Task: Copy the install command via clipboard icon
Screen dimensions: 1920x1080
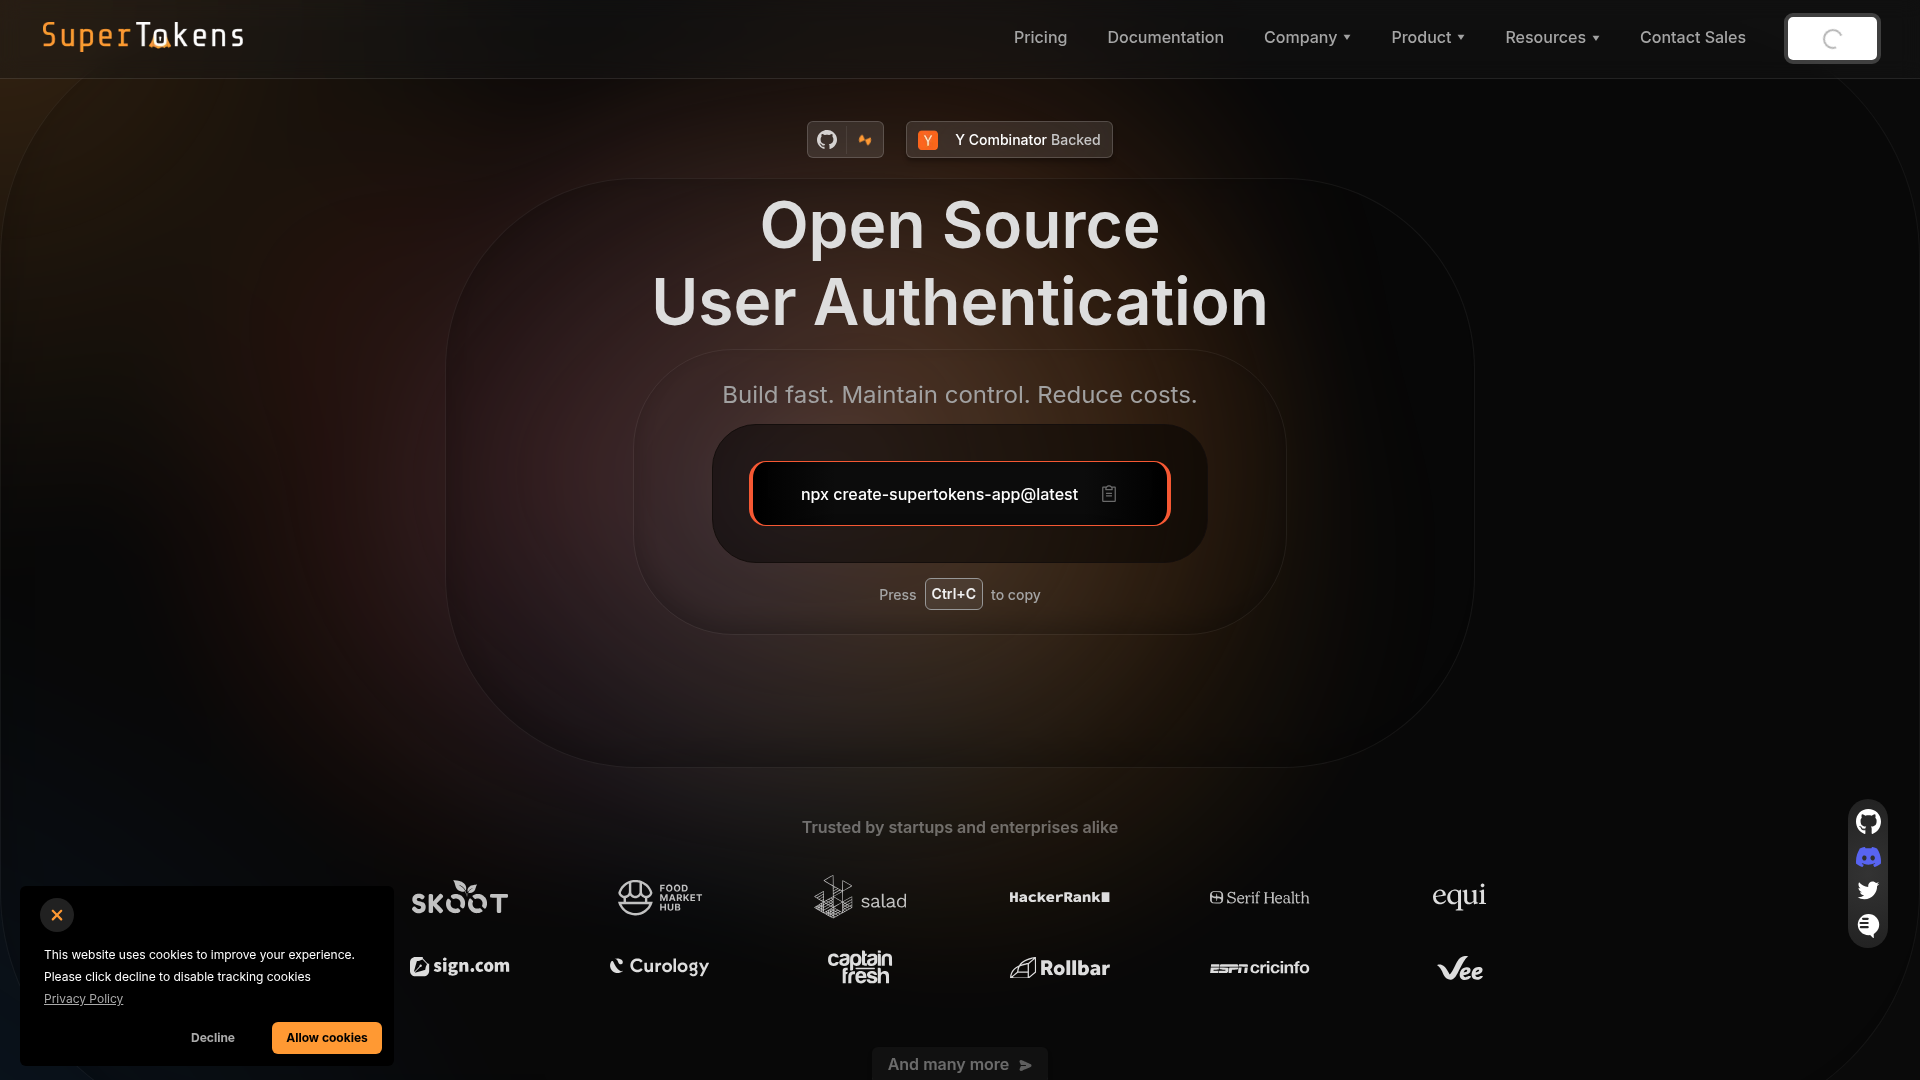Action: (x=1110, y=493)
